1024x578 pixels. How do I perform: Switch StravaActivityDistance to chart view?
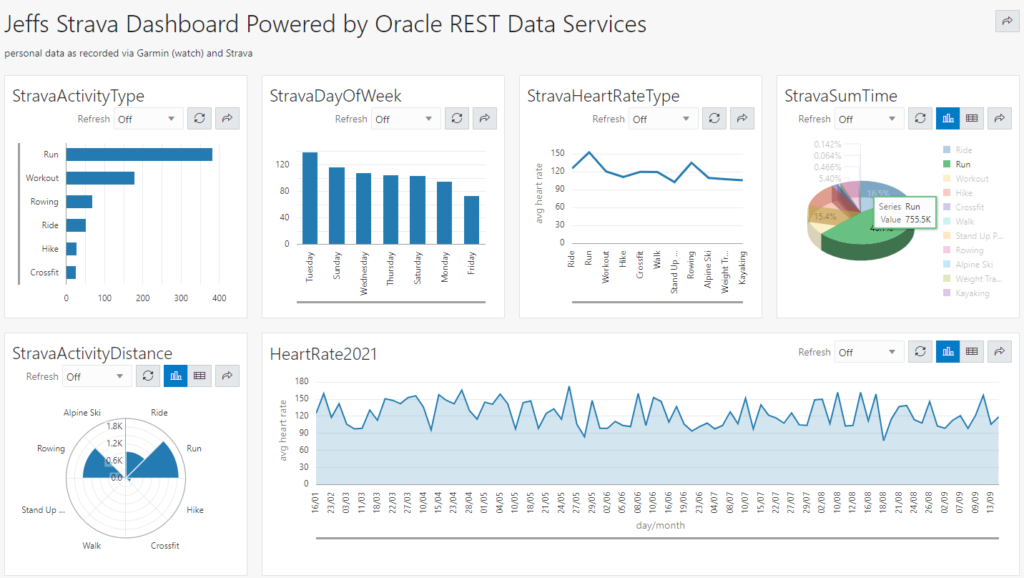176,376
